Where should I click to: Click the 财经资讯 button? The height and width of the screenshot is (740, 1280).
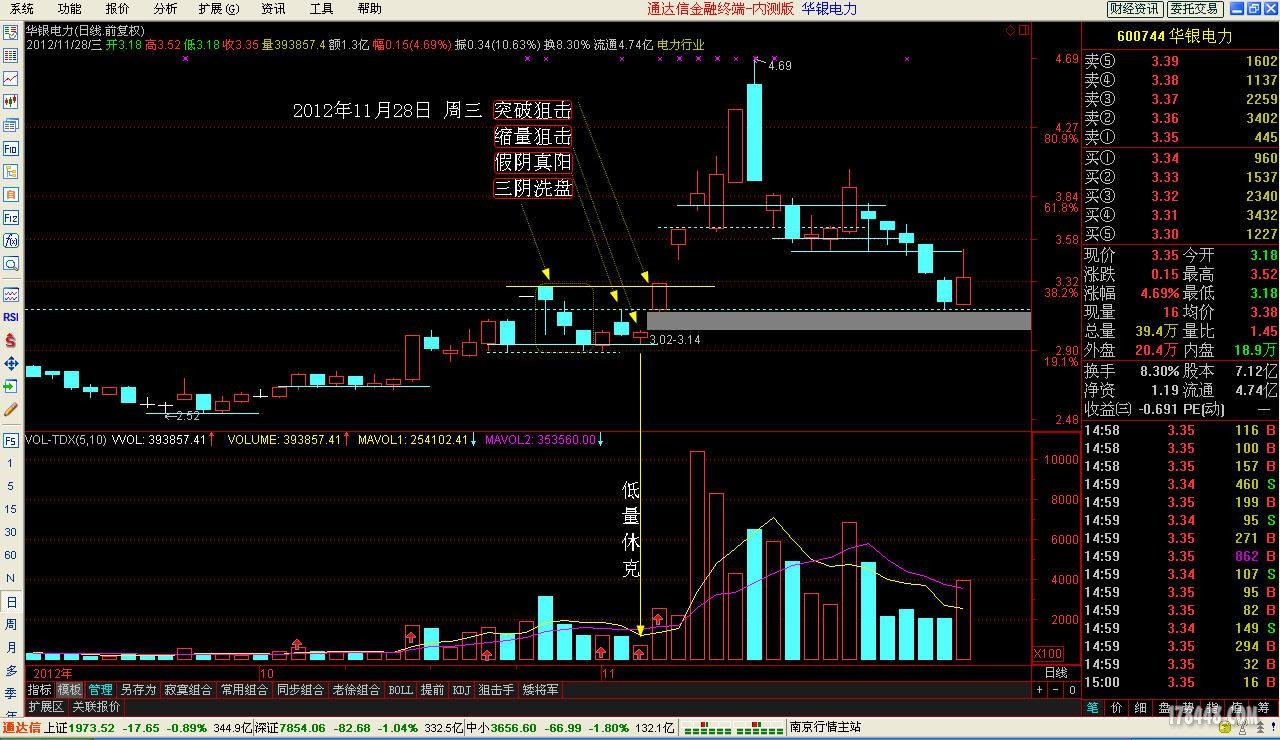1135,9
